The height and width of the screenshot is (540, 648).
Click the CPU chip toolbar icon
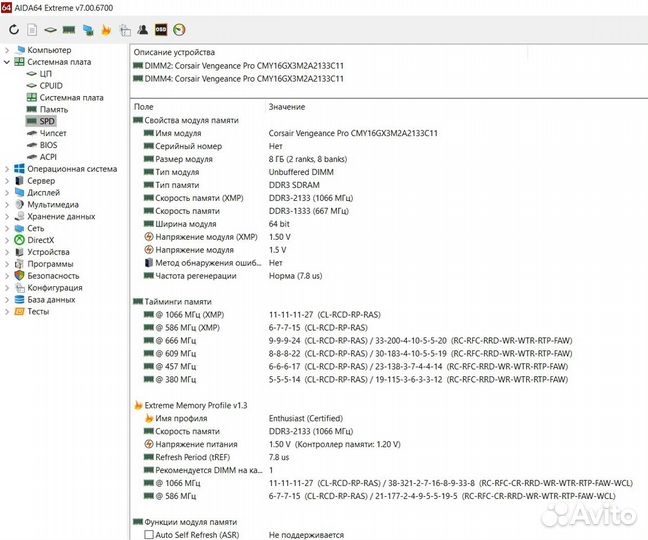(x=50, y=30)
